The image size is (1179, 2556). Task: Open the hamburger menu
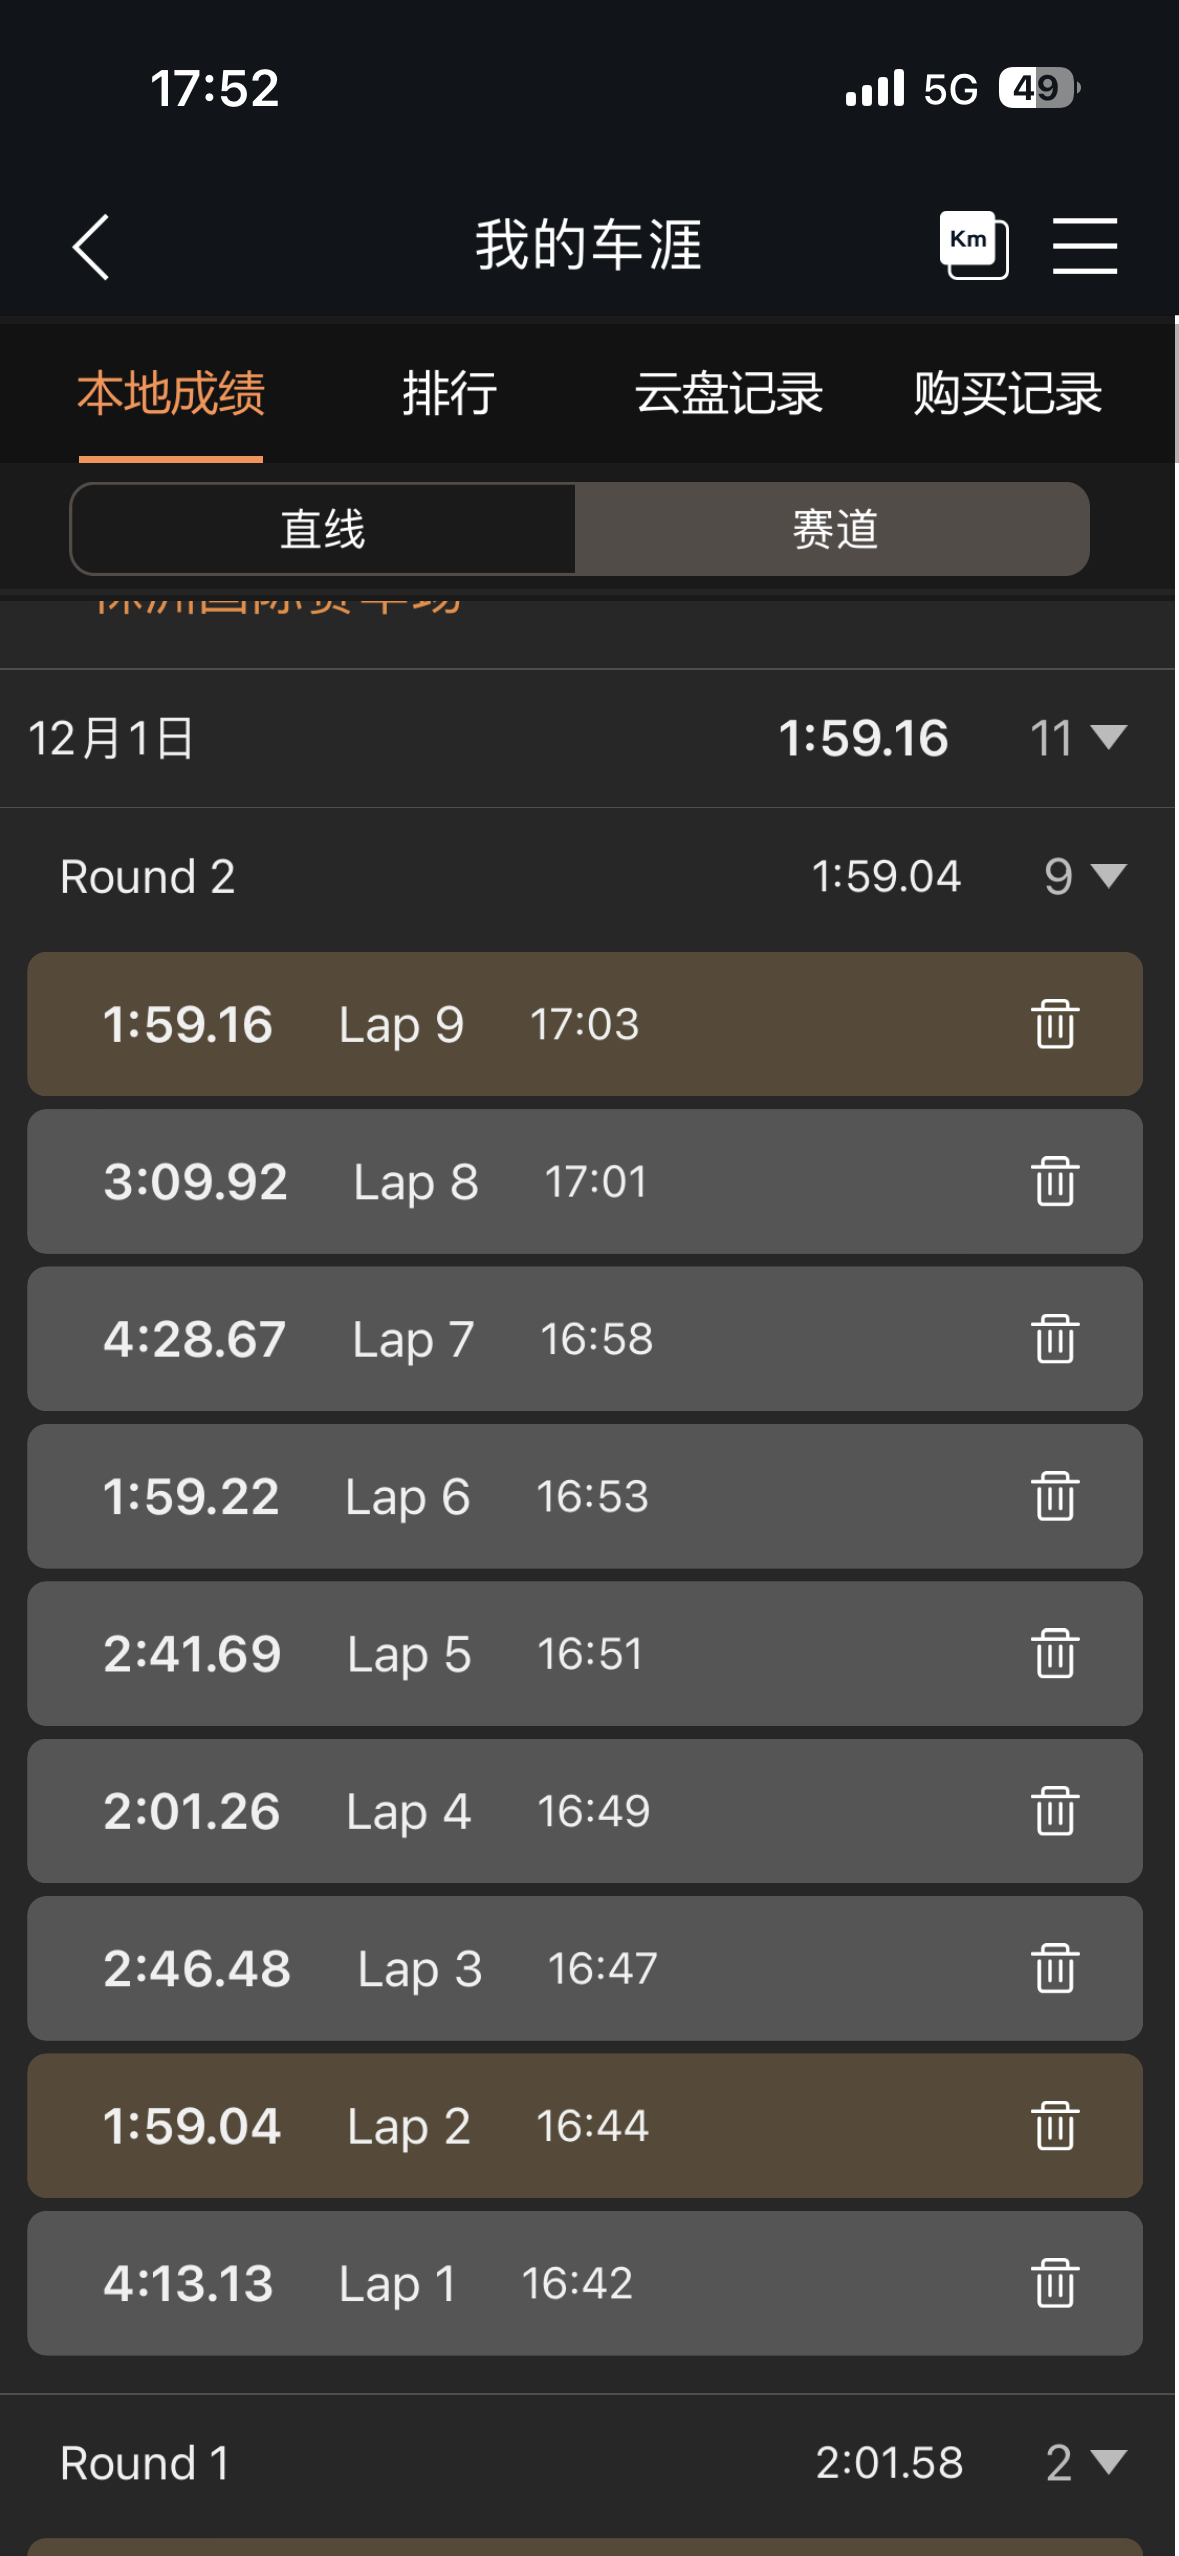click(x=1084, y=245)
